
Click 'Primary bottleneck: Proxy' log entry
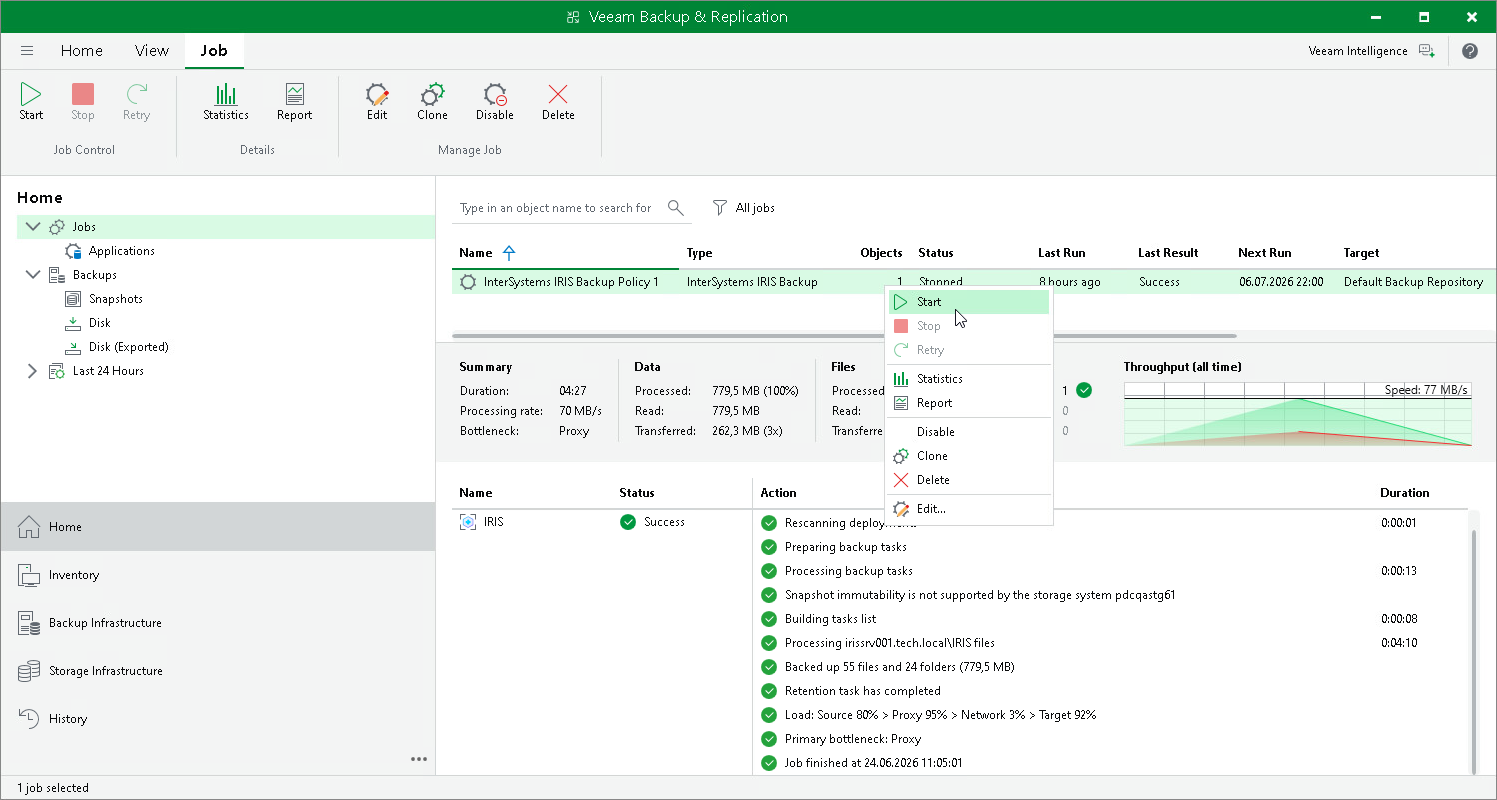pos(853,739)
